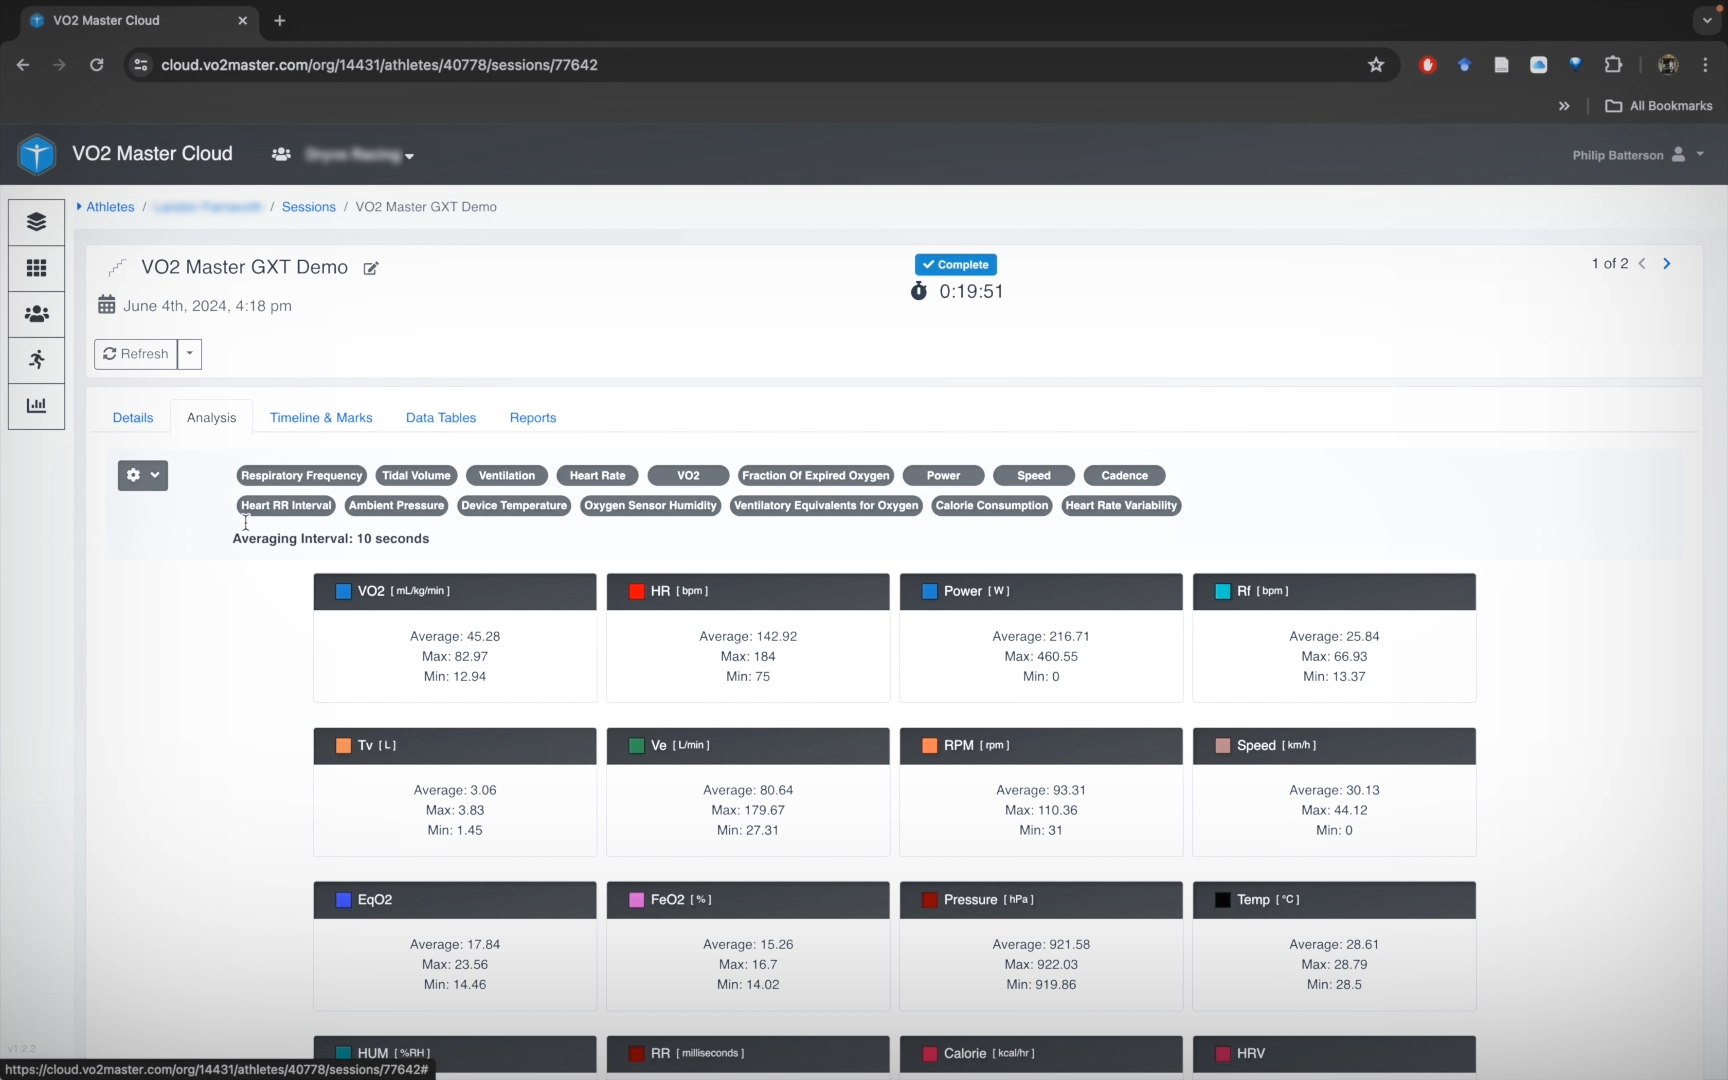The width and height of the screenshot is (1728, 1080).
Task: Open the All Bookmarks folder
Action: tap(1659, 106)
